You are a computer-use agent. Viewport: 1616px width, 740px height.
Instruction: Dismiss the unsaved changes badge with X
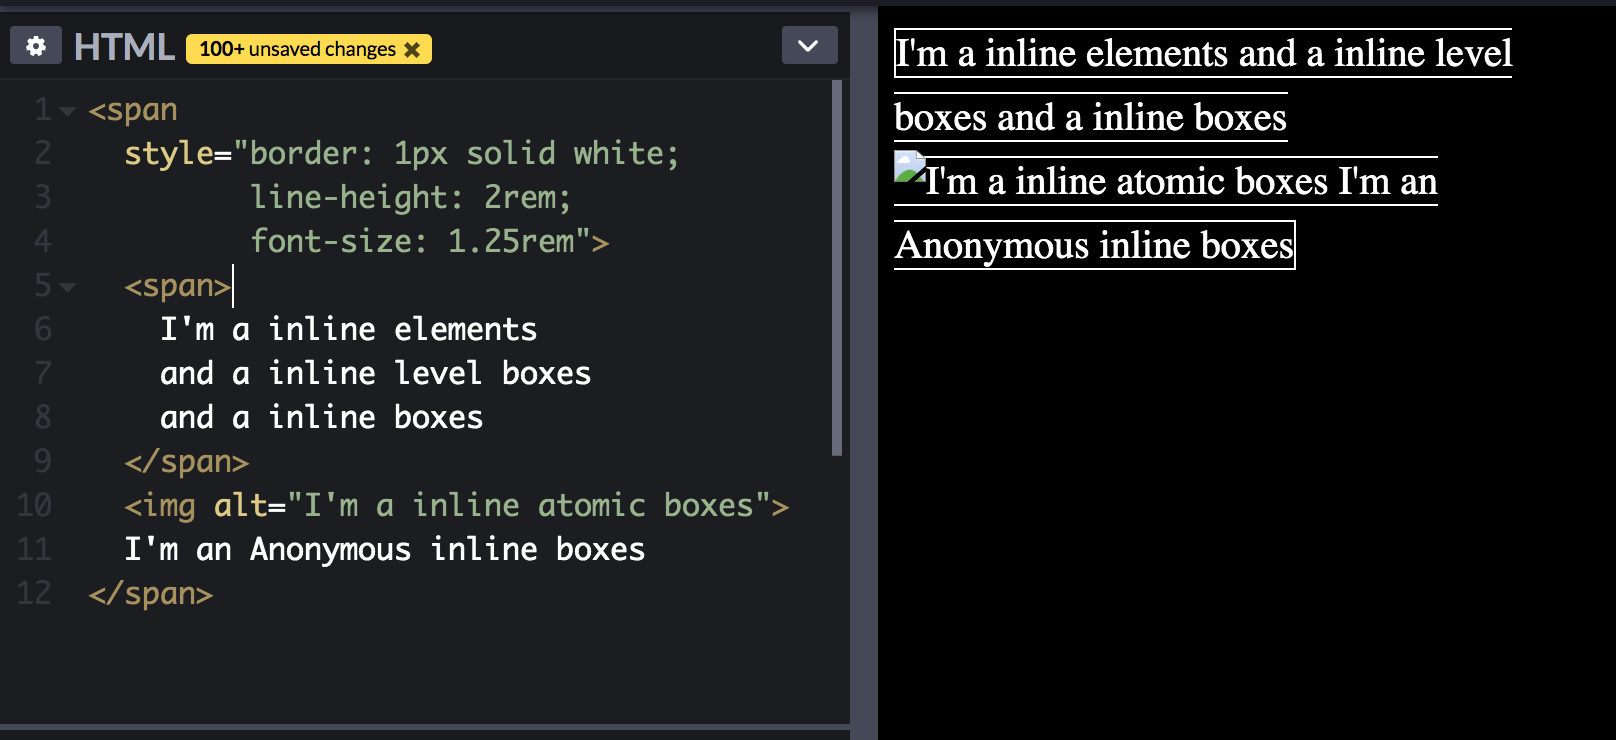coord(412,50)
